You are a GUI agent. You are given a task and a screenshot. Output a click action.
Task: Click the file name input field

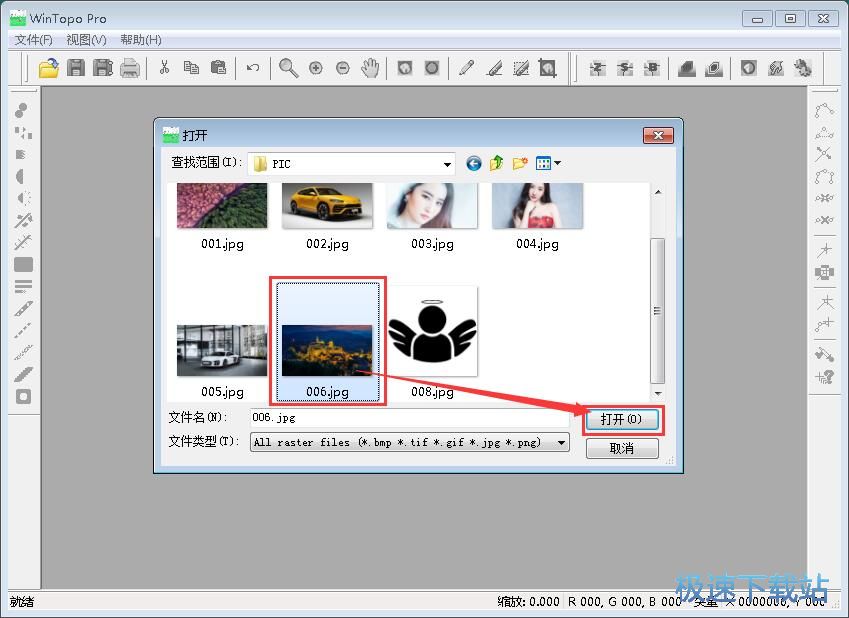click(x=409, y=418)
